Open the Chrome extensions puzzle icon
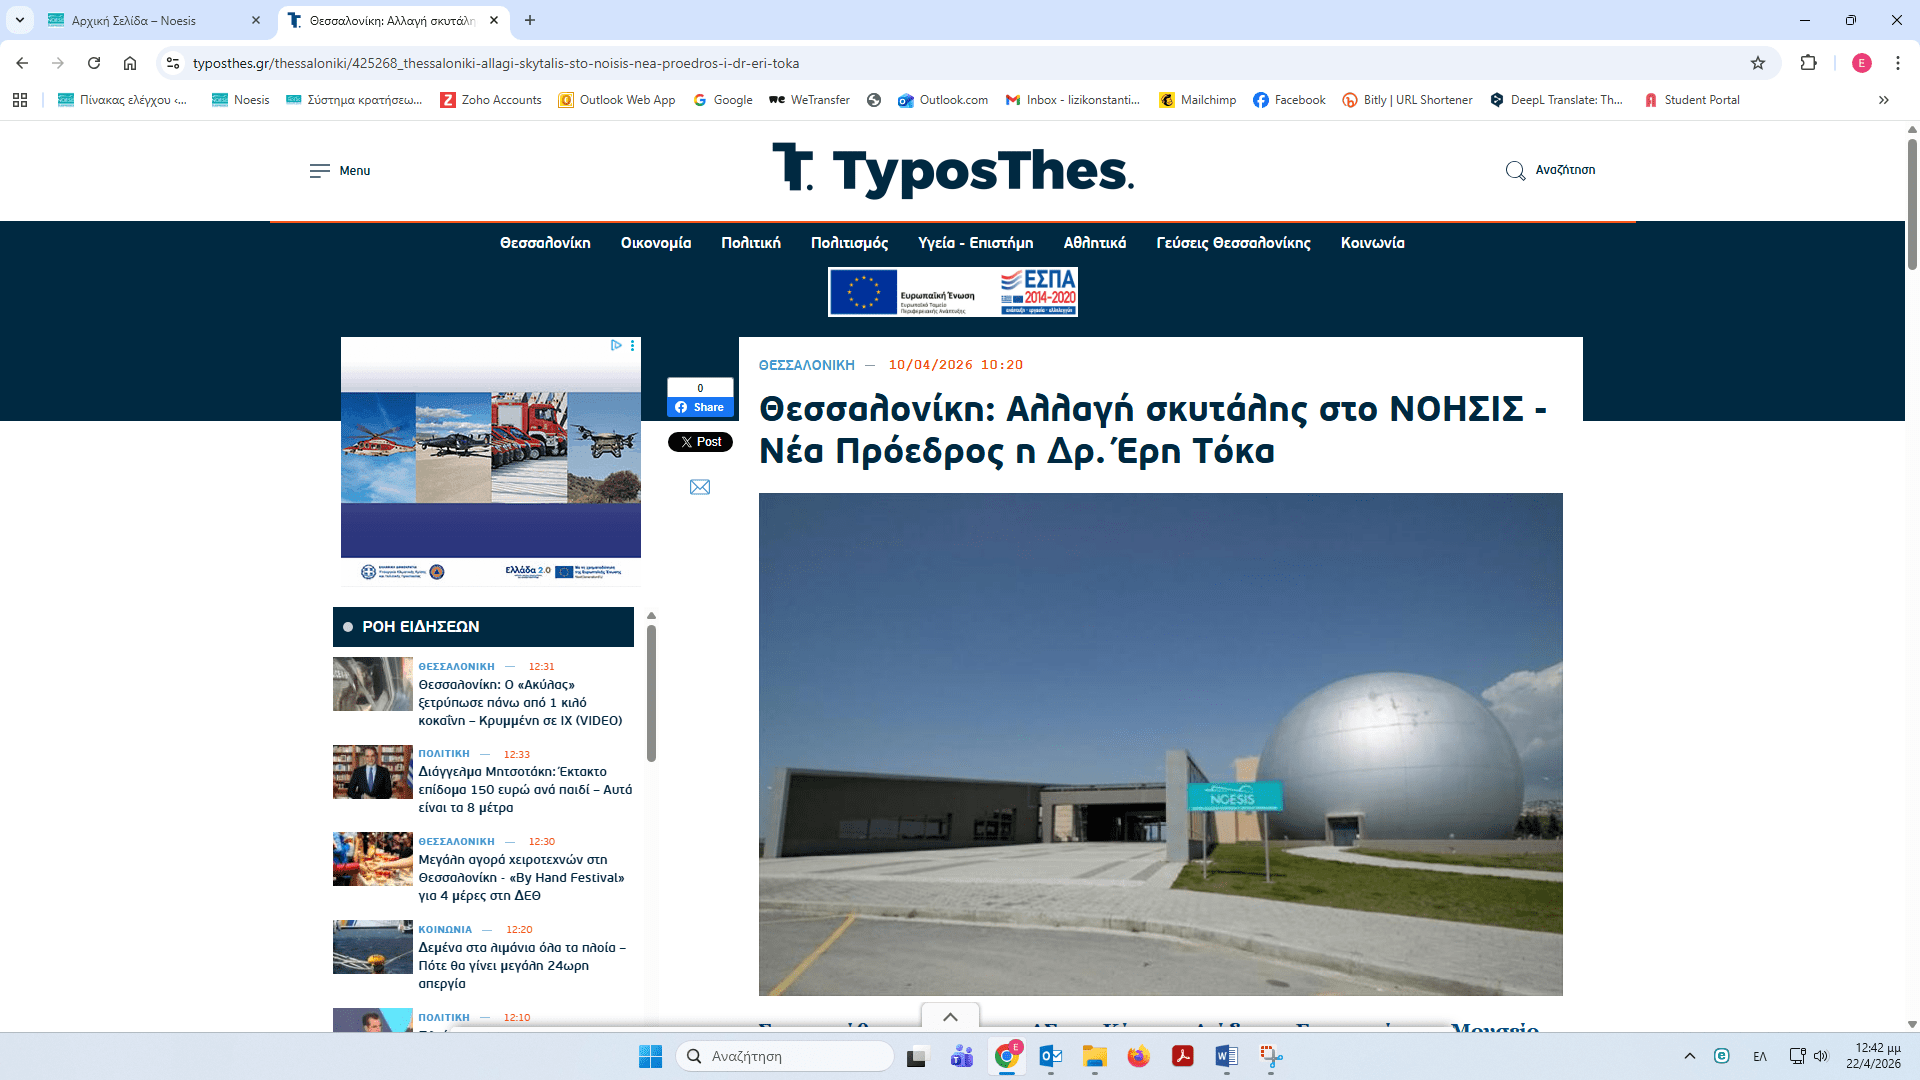The width and height of the screenshot is (1920, 1080). coord(1808,63)
